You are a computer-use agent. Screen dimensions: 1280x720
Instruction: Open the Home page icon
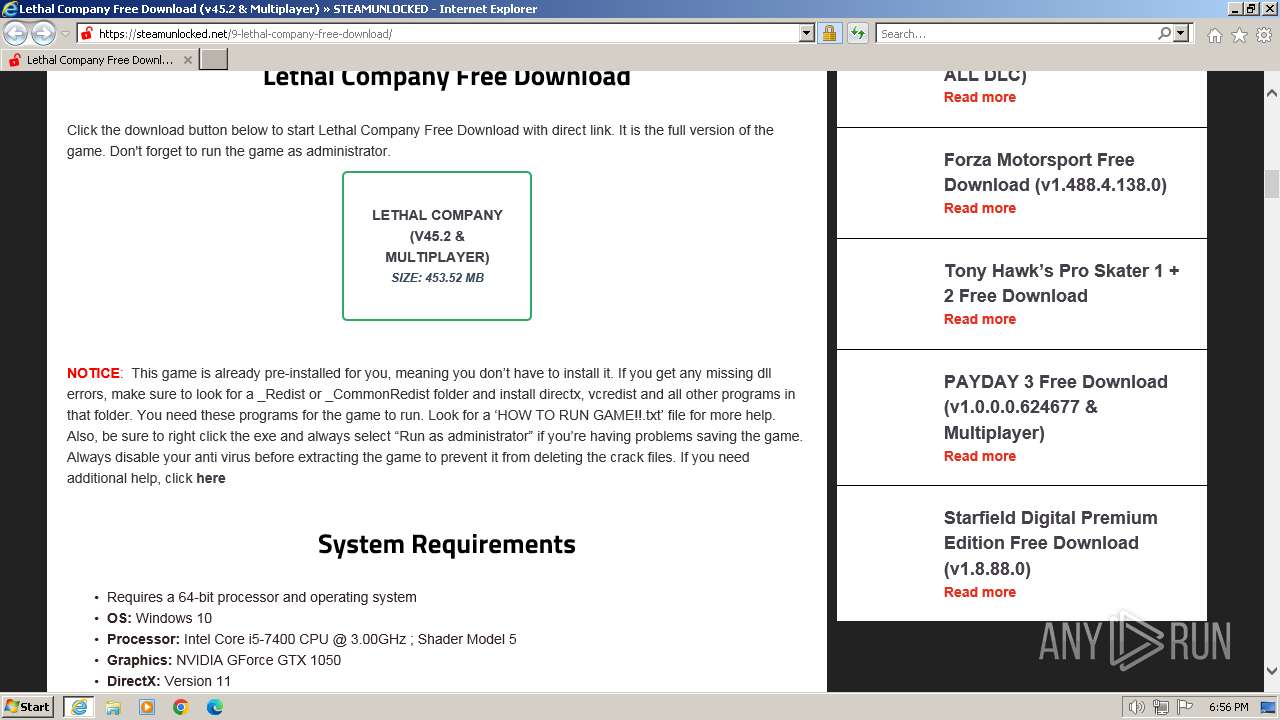coord(1214,35)
